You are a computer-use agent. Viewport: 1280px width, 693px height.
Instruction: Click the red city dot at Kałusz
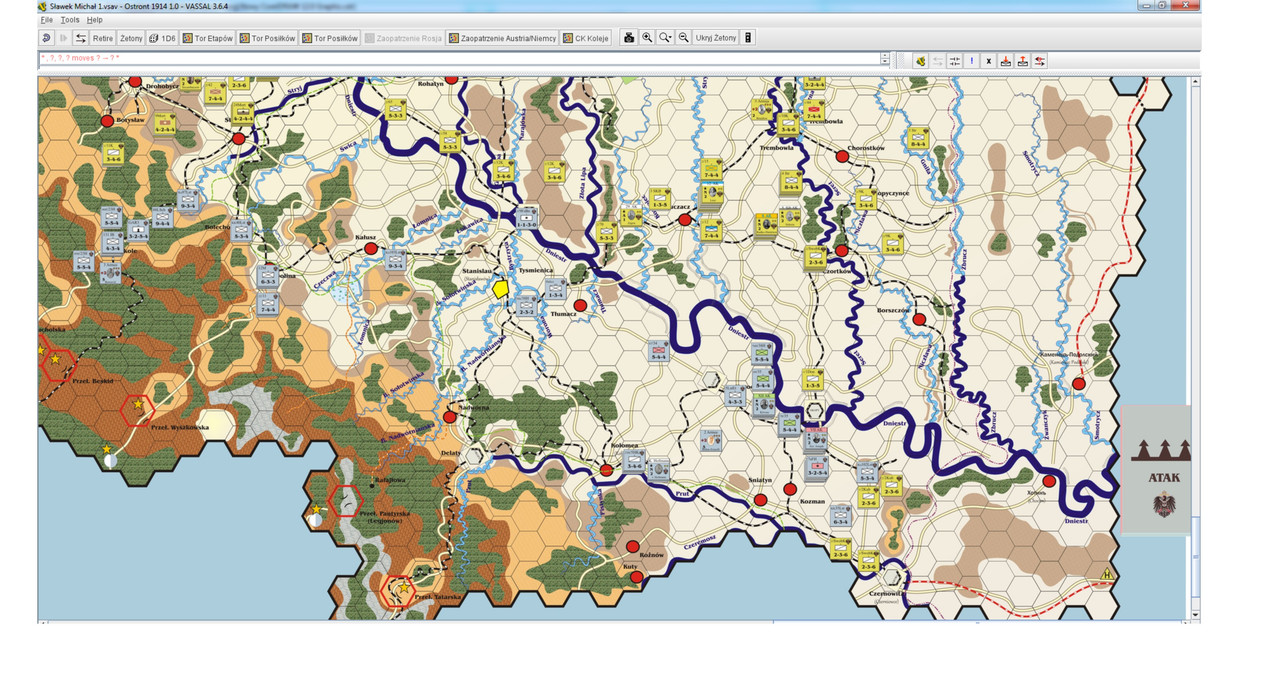(x=371, y=248)
